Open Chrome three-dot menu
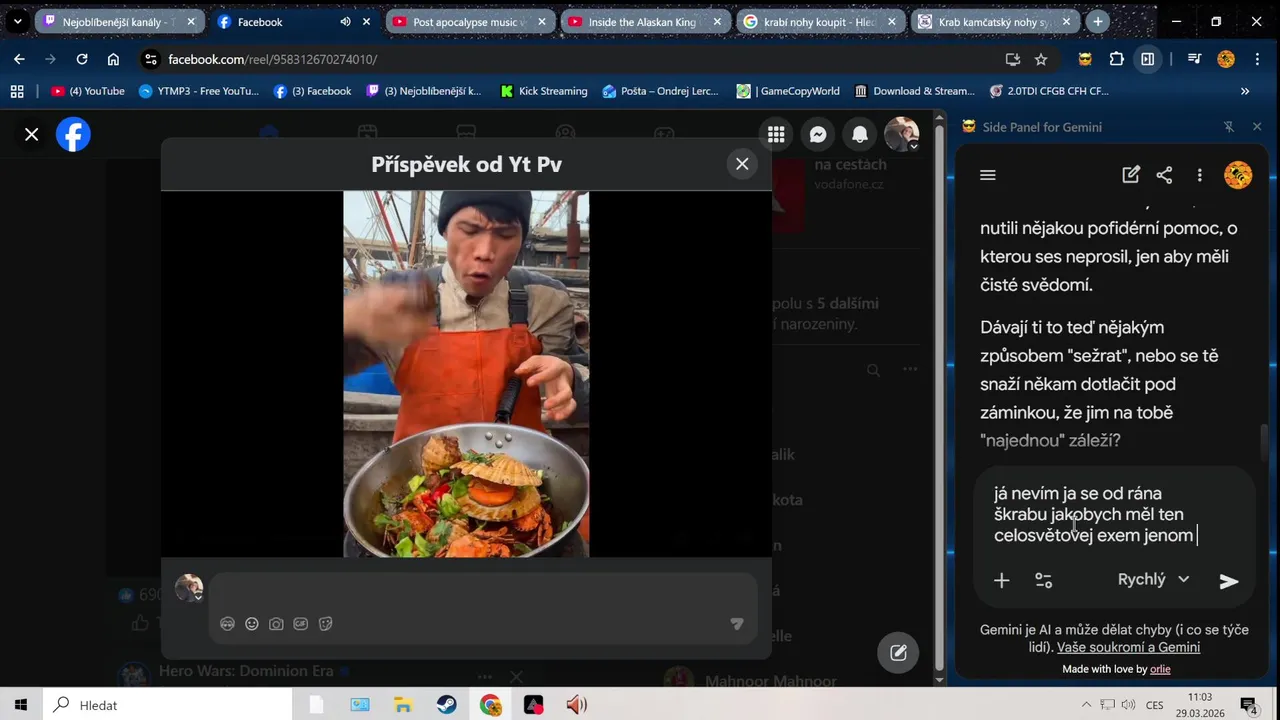Image resolution: width=1280 pixels, height=720 pixels. [x=1257, y=59]
